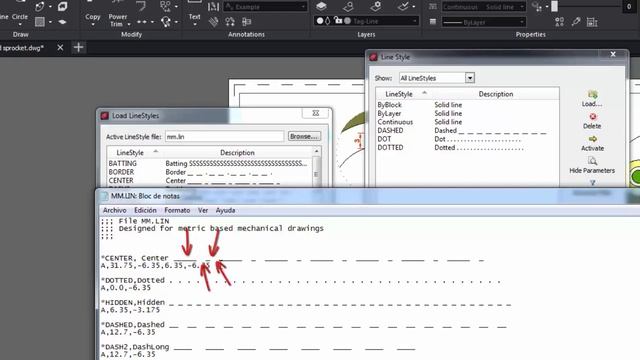The image size is (640, 360).
Task: Sort by Description column in Load LineStyles
Action: click(x=238, y=152)
